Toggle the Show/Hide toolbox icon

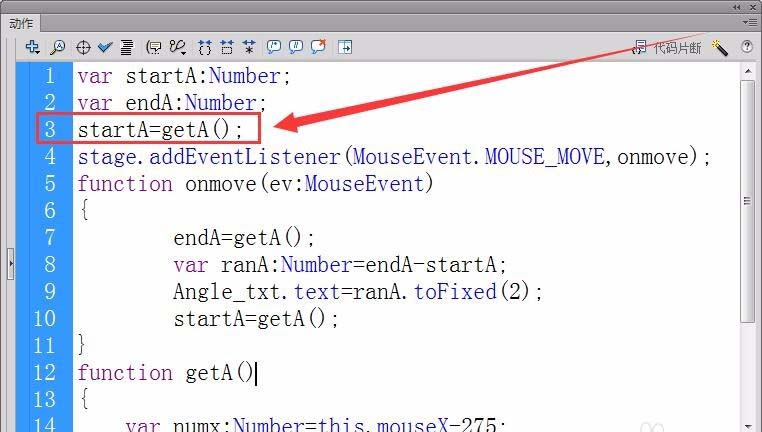(345, 47)
